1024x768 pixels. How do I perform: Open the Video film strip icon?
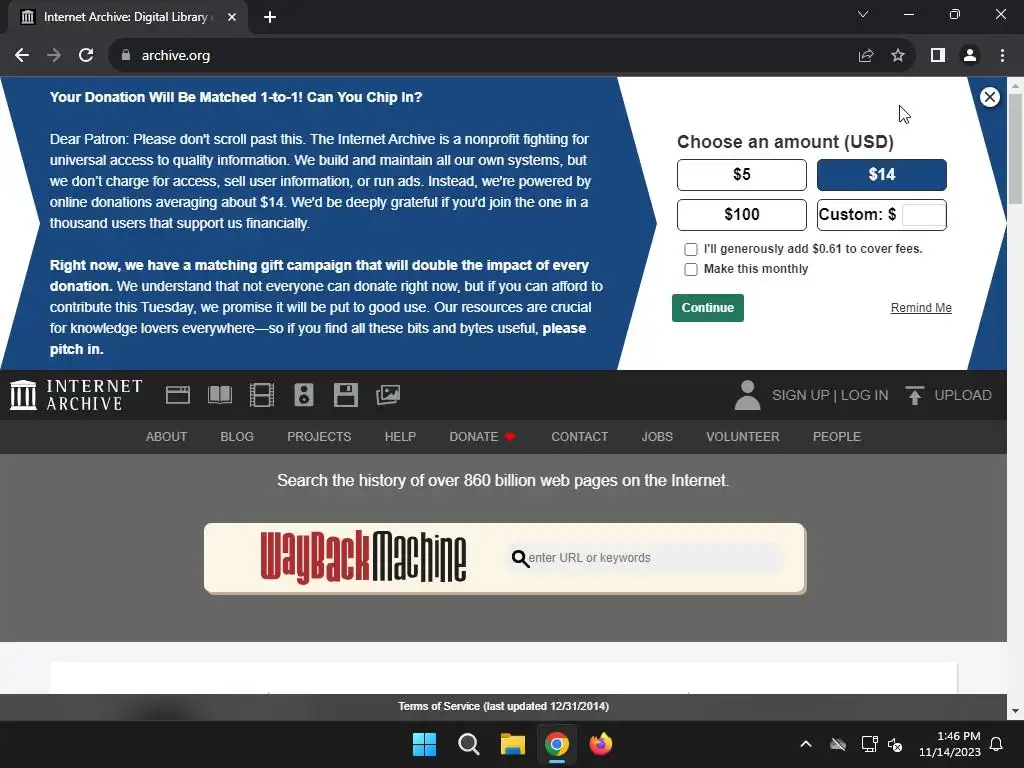pos(262,395)
